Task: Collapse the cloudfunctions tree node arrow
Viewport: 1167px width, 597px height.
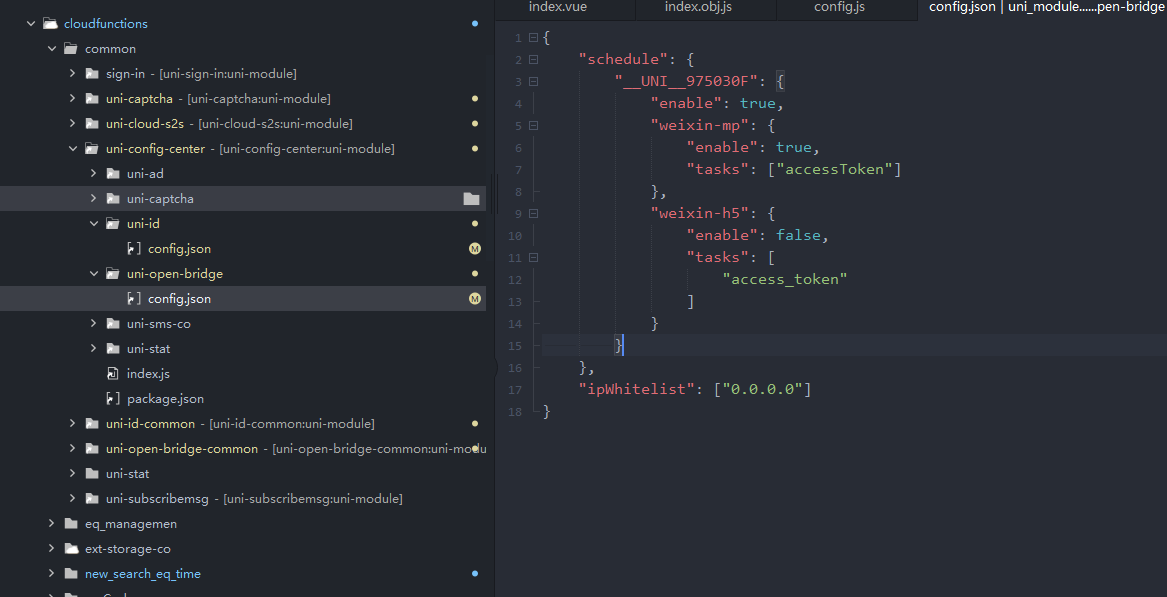Action: [x=31, y=24]
